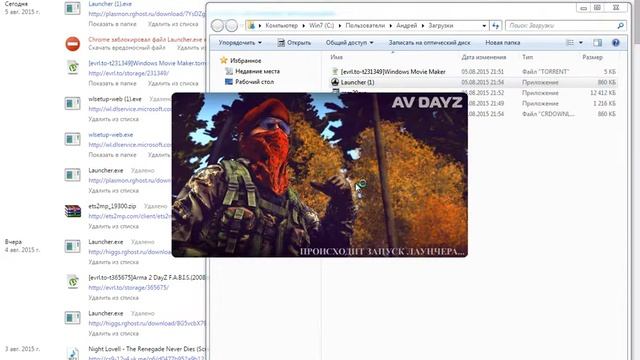This screenshot has height=360, width=640.
Task: Click the Windows Movie Maker torrent icon in Explorer
Action: (335, 71)
